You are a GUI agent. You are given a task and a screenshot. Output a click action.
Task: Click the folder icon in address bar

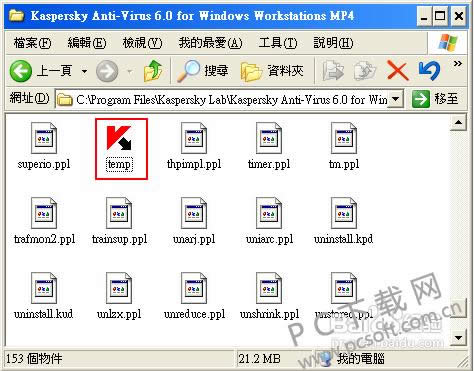coord(65,99)
